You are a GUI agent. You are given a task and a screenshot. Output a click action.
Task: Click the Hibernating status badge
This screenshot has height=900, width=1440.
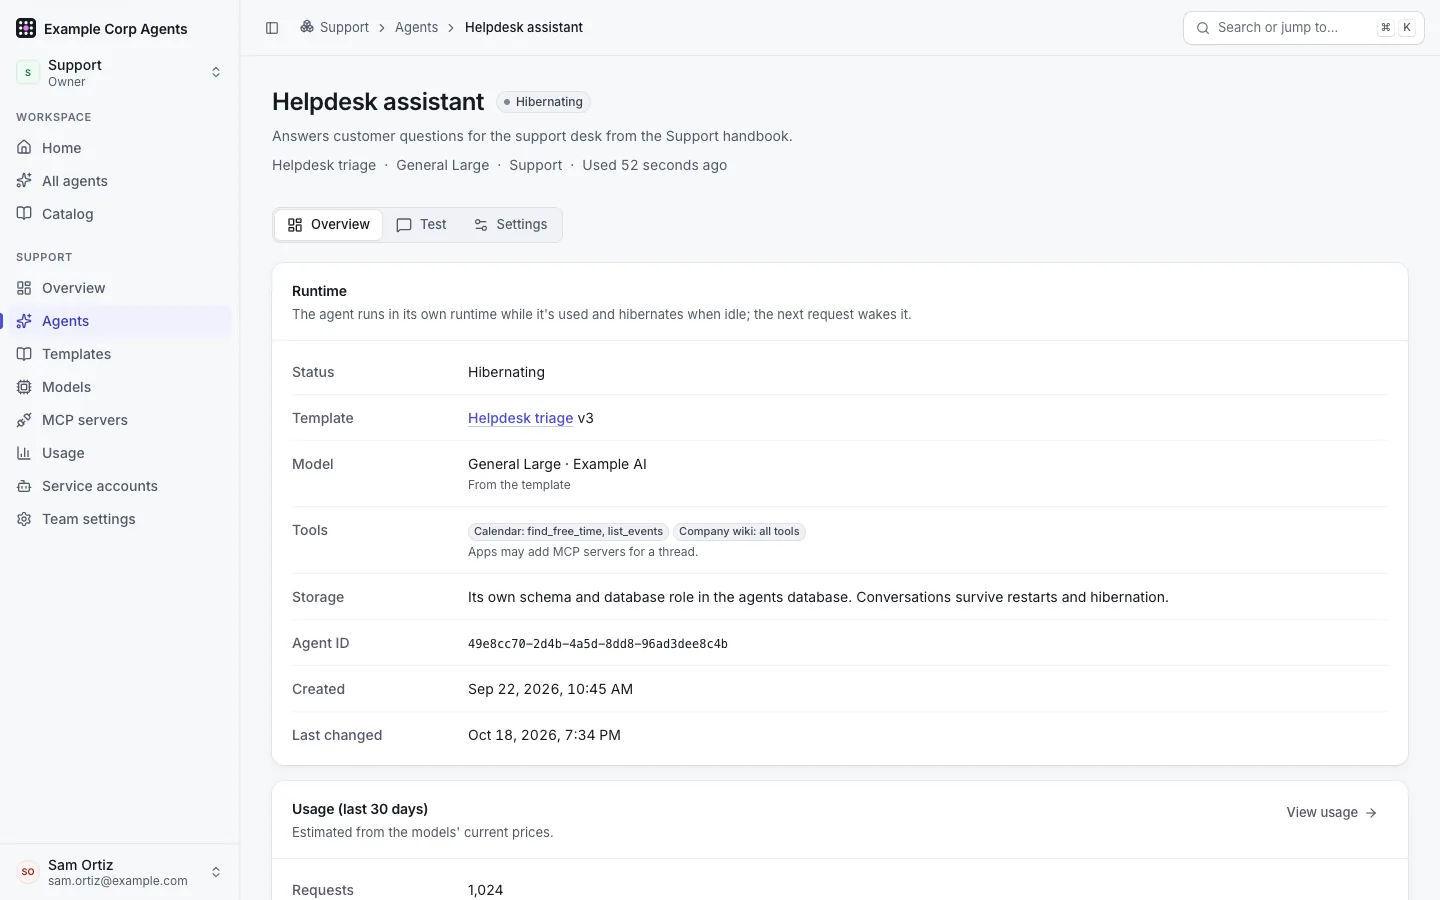tap(543, 102)
